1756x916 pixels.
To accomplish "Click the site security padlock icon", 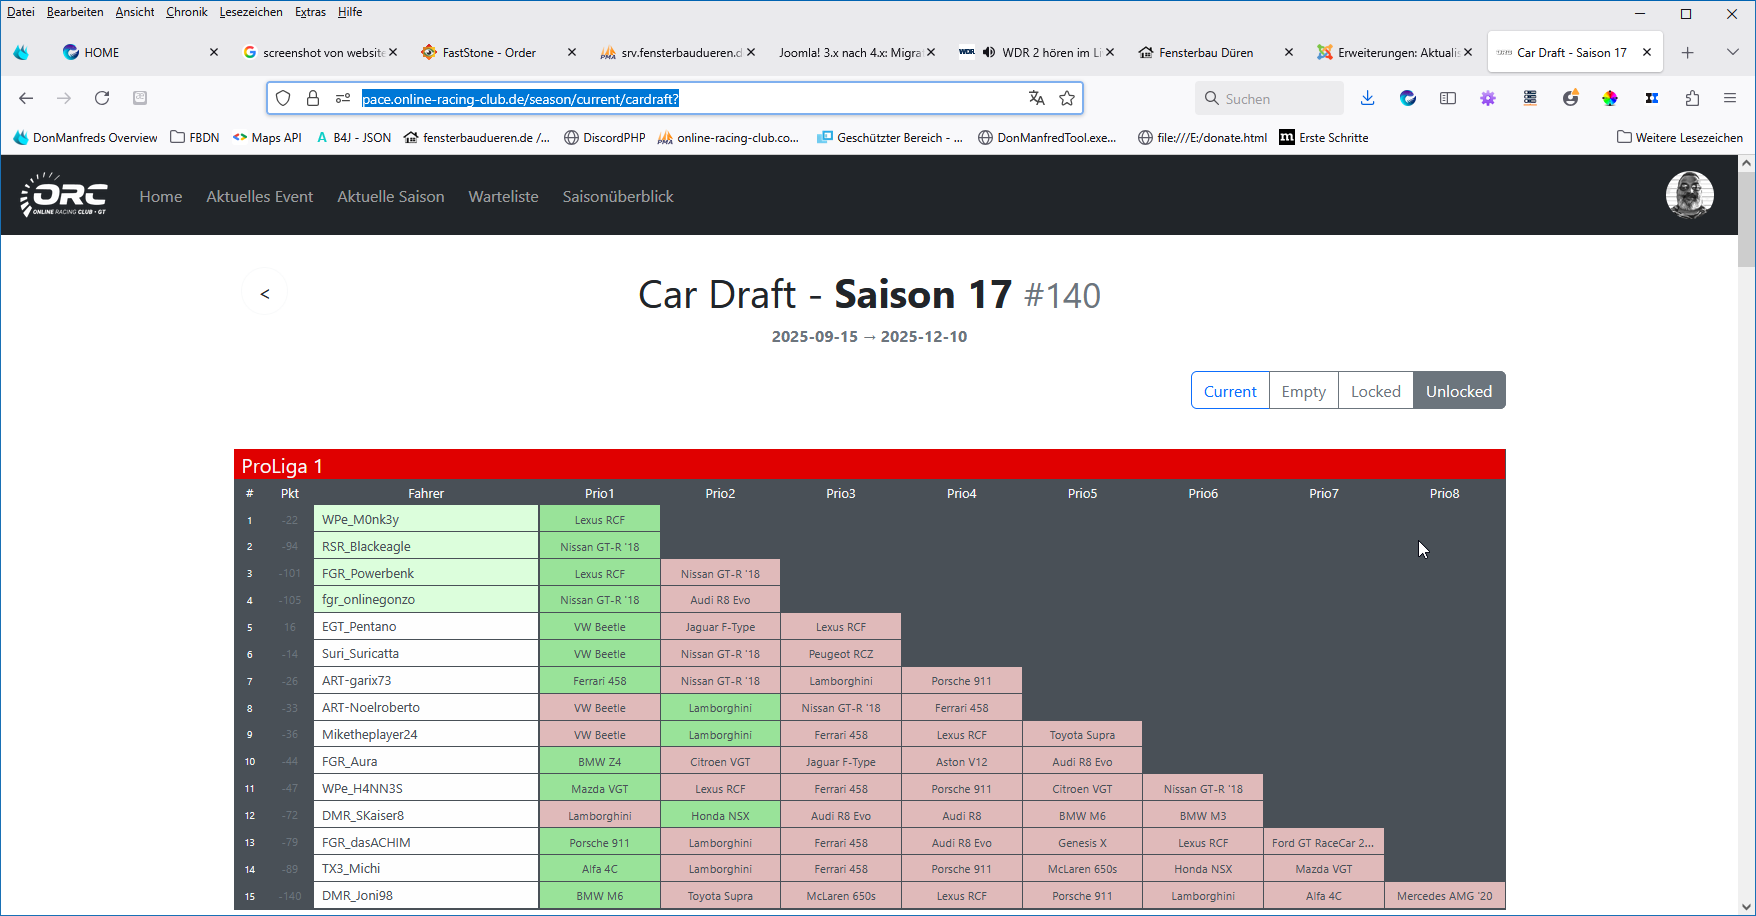I will point(313,98).
